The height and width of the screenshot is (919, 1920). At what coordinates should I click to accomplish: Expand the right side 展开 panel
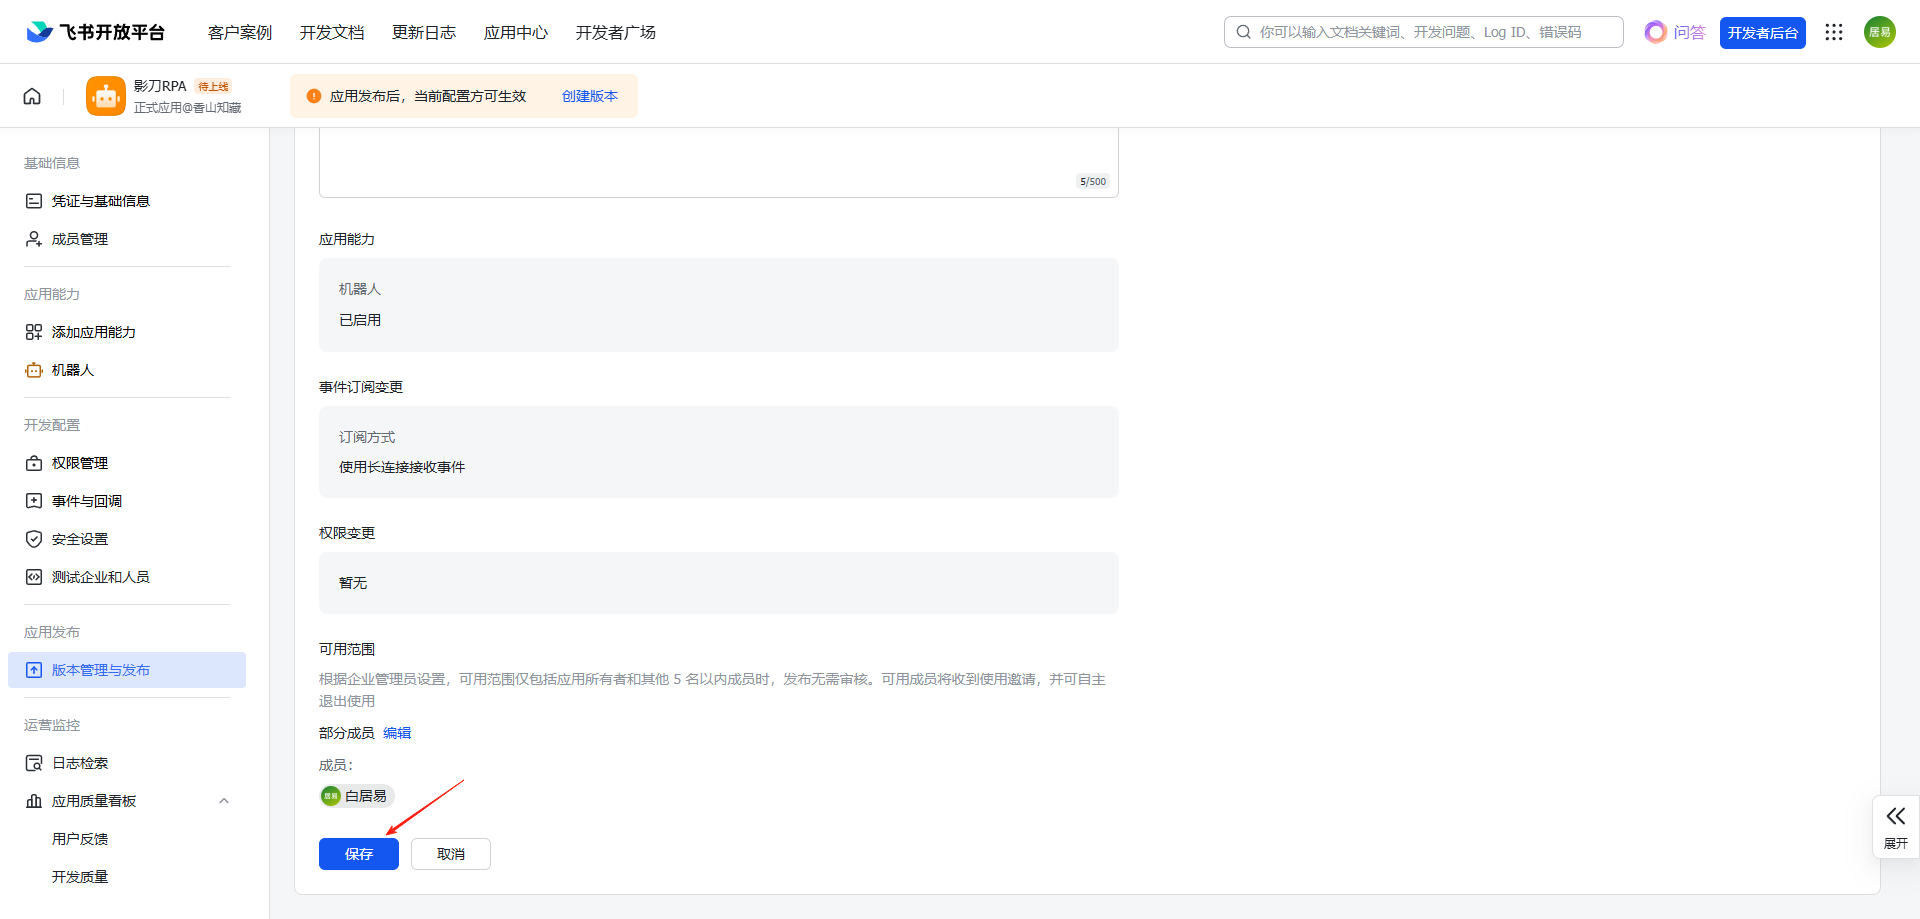[1895, 826]
